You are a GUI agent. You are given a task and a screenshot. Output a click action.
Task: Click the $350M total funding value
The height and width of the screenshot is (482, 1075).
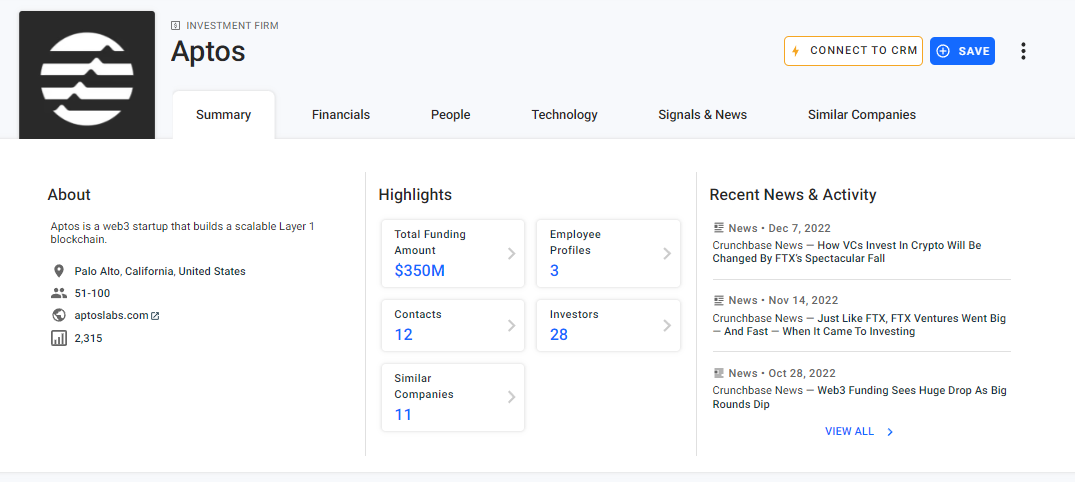click(x=420, y=271)
